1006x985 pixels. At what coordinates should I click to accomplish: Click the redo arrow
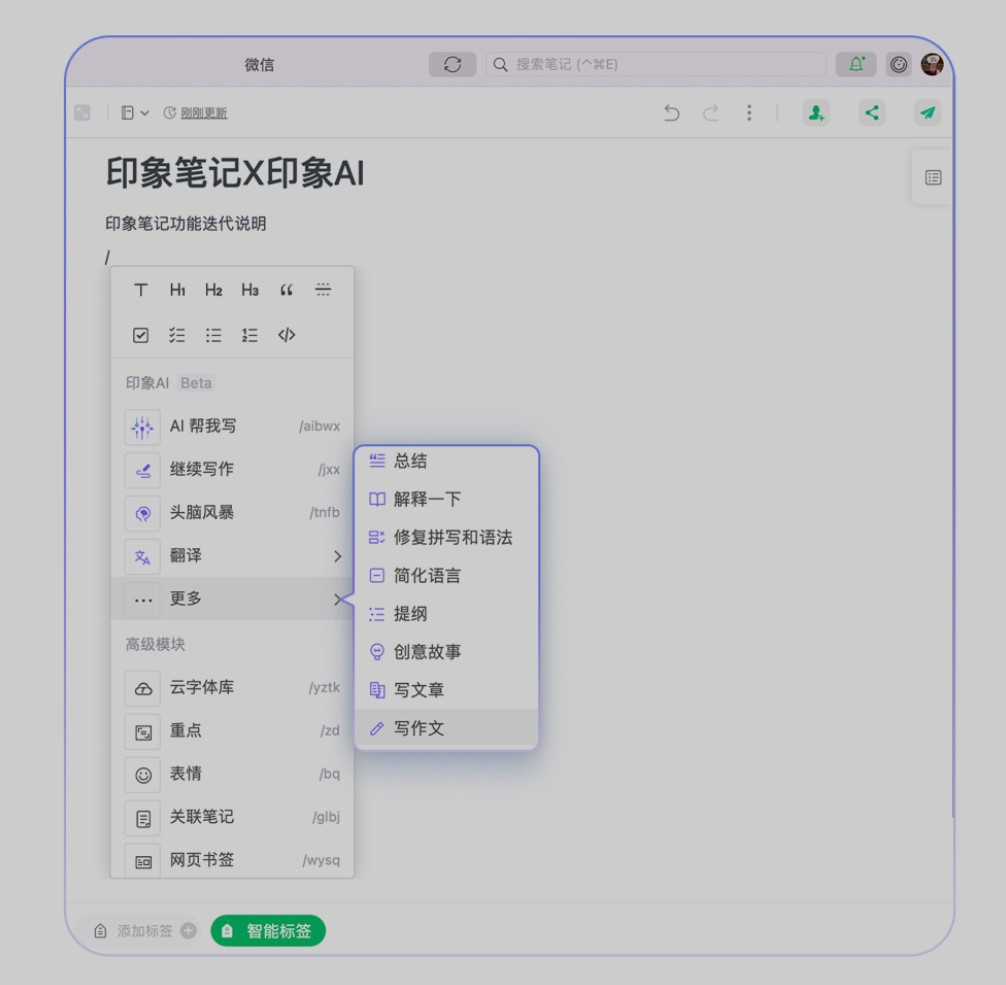(710, 113)
